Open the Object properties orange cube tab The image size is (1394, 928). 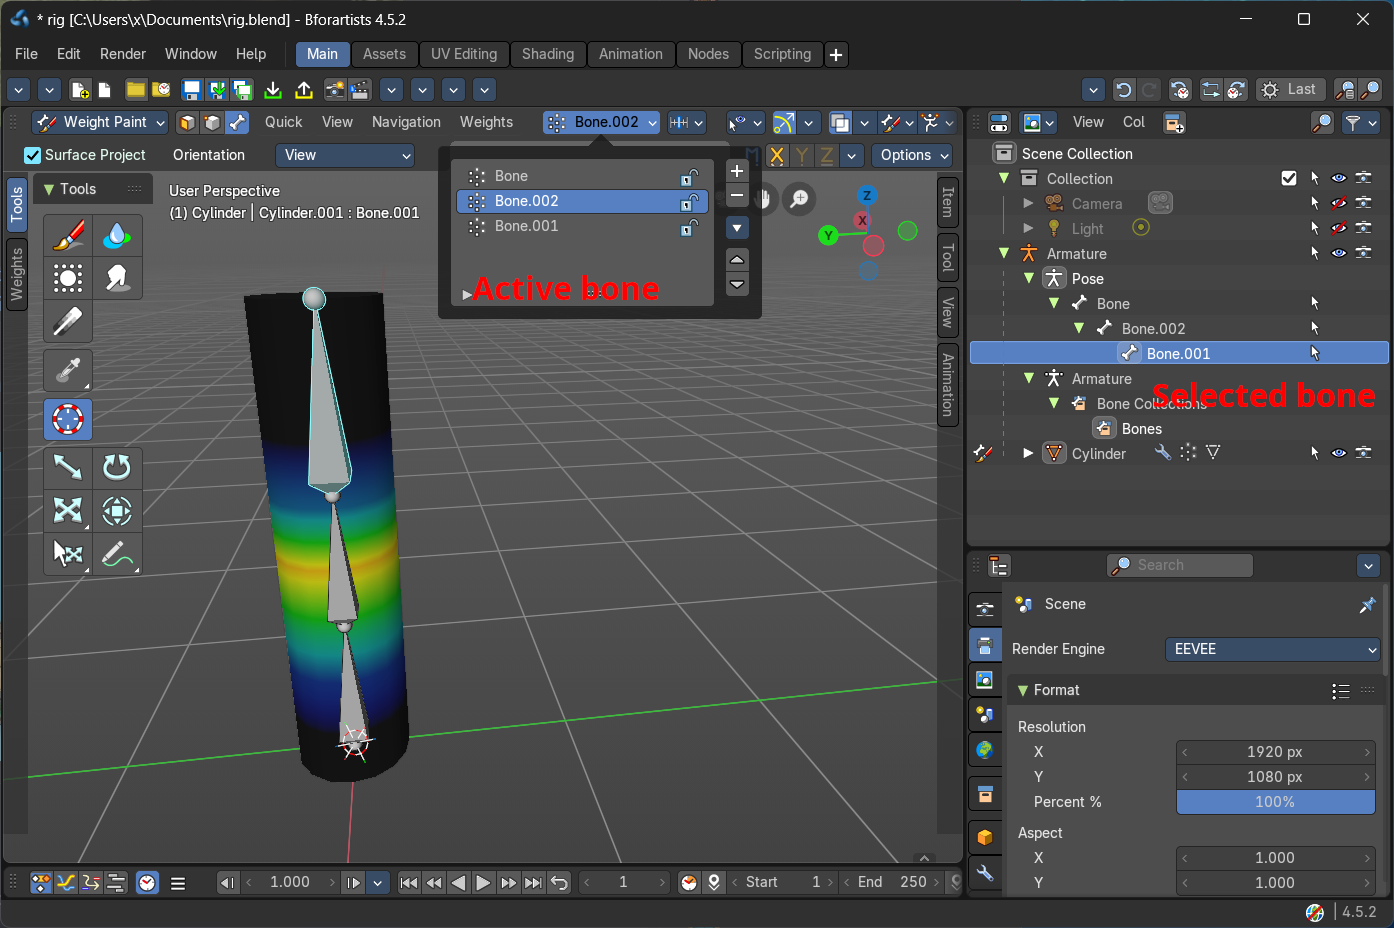(985, 838)
